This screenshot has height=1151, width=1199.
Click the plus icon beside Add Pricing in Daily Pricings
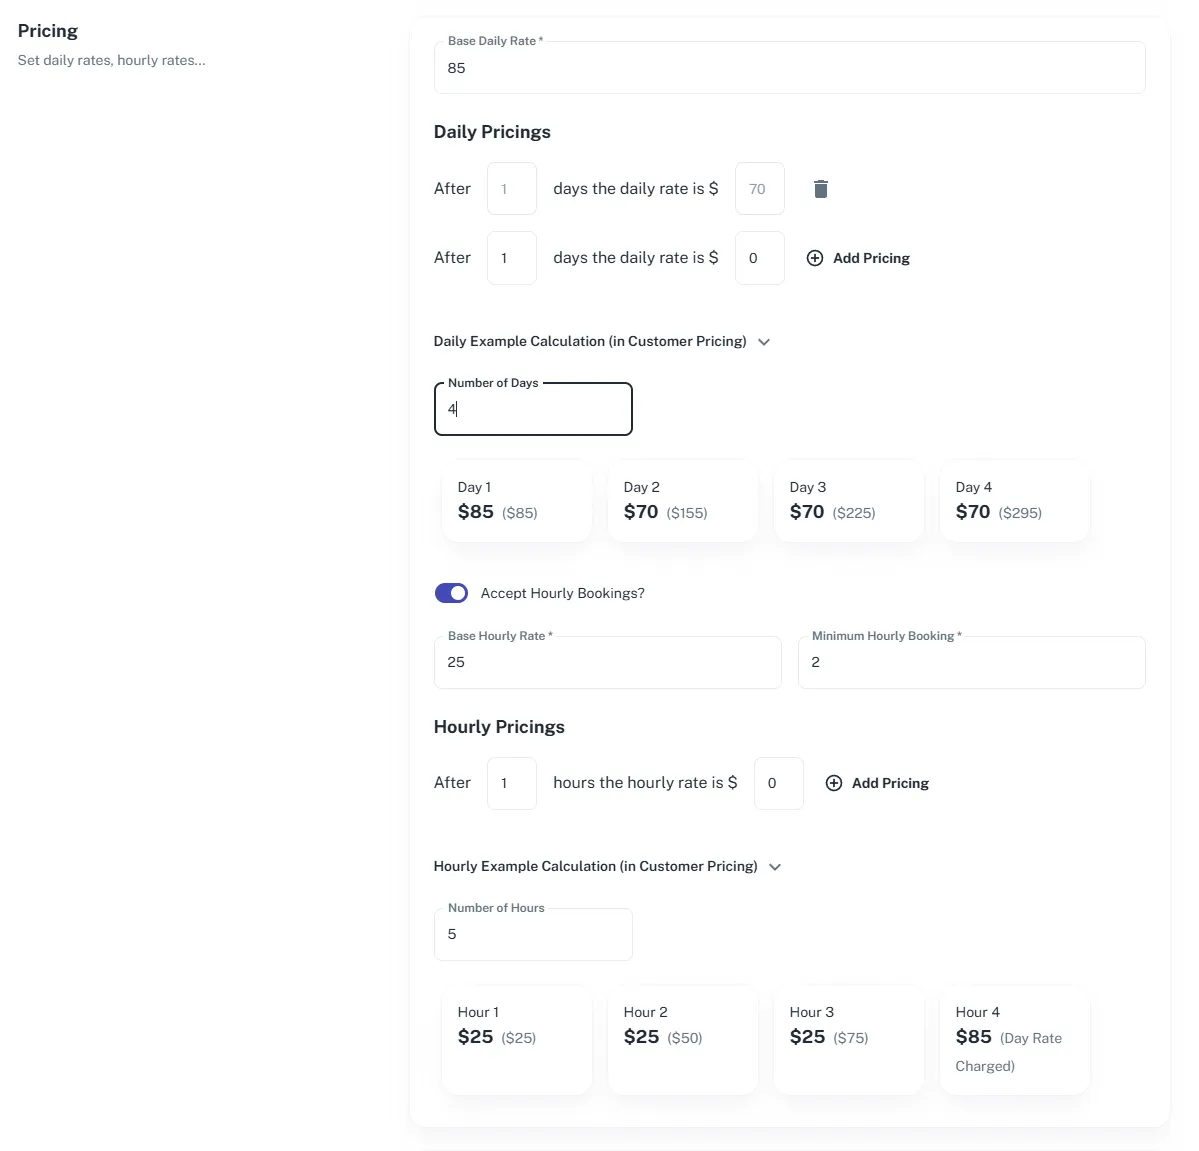(815, 258)
